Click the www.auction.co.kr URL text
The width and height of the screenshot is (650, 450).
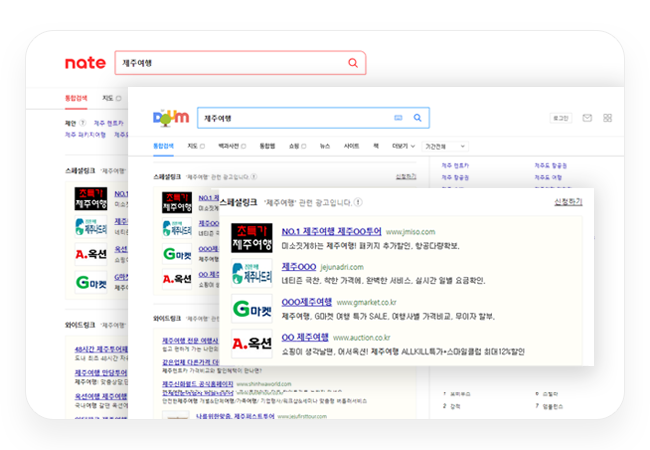[x=361, y=338]
